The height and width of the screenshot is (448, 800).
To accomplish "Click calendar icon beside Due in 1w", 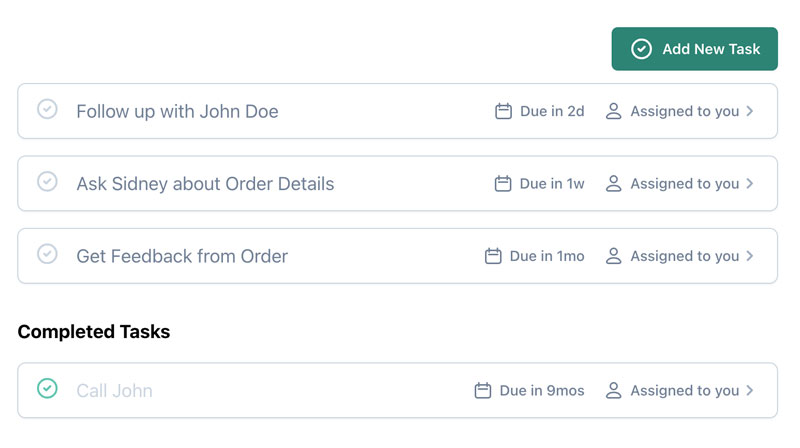I will click(503, 183).
